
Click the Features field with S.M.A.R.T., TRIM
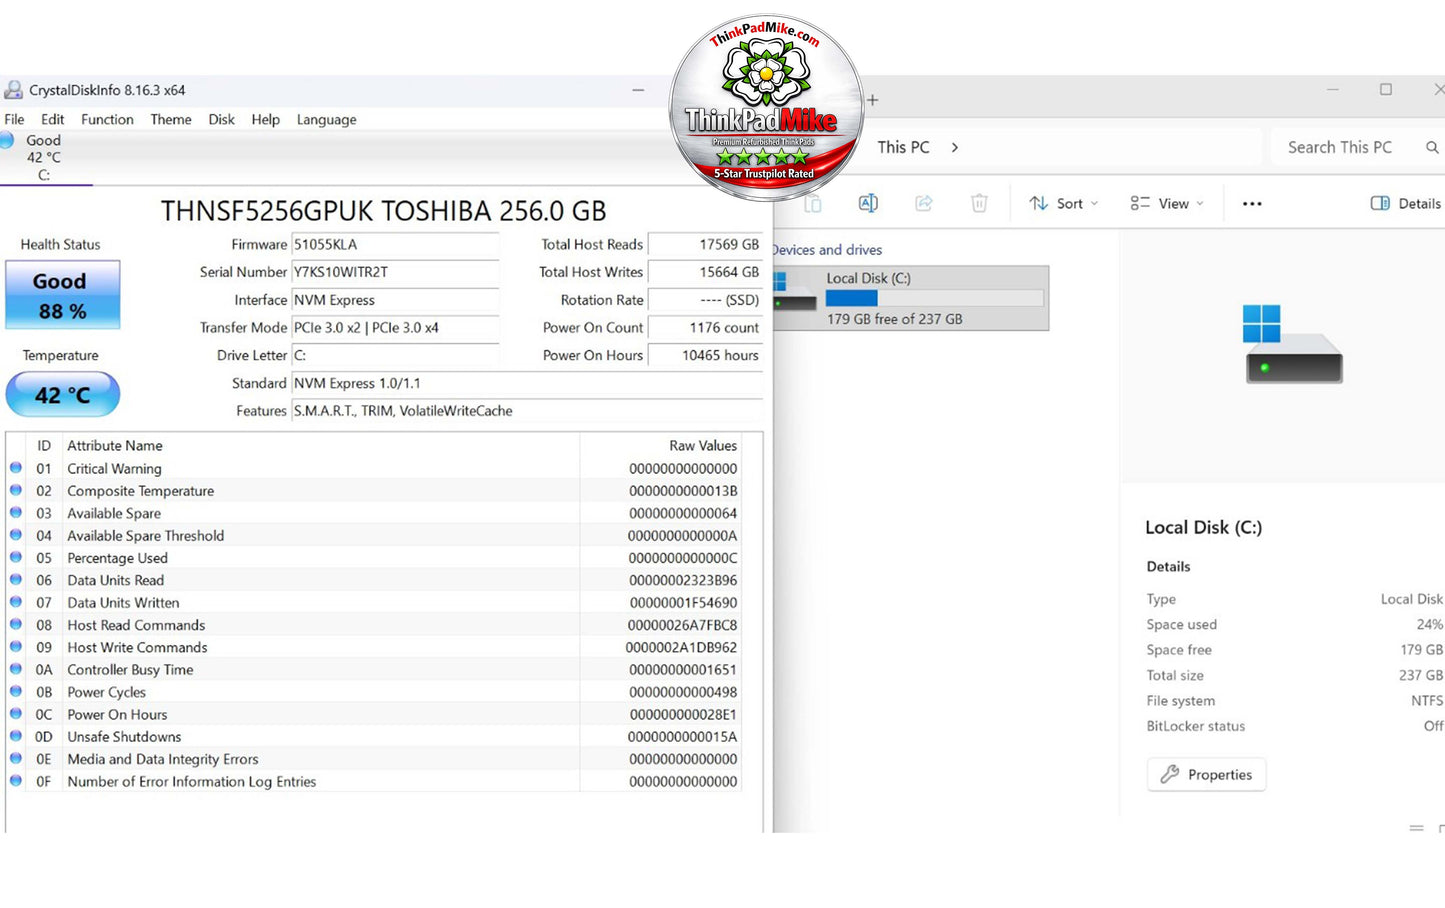[x=527, y=411]
